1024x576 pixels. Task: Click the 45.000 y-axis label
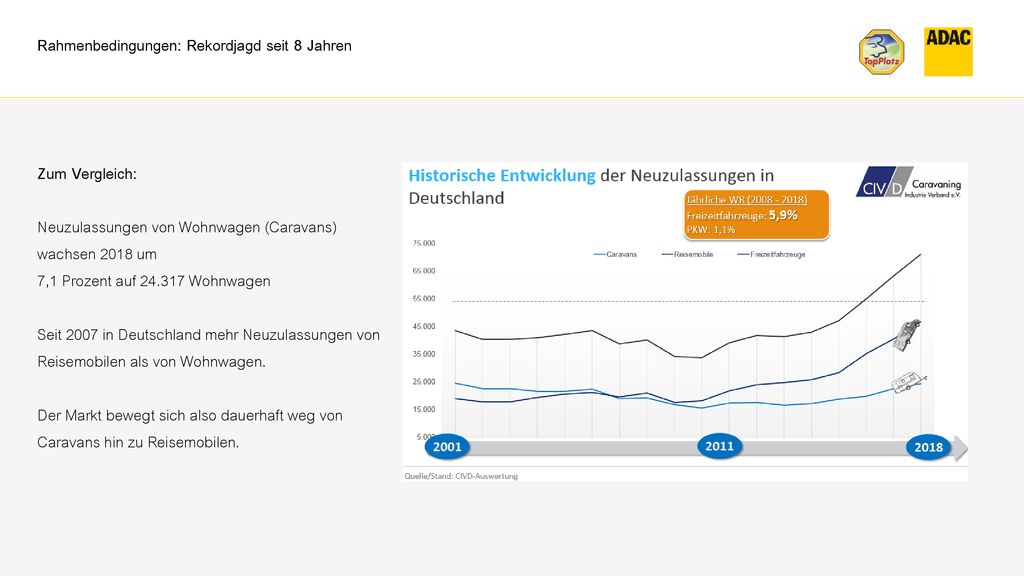pos(424,327)
